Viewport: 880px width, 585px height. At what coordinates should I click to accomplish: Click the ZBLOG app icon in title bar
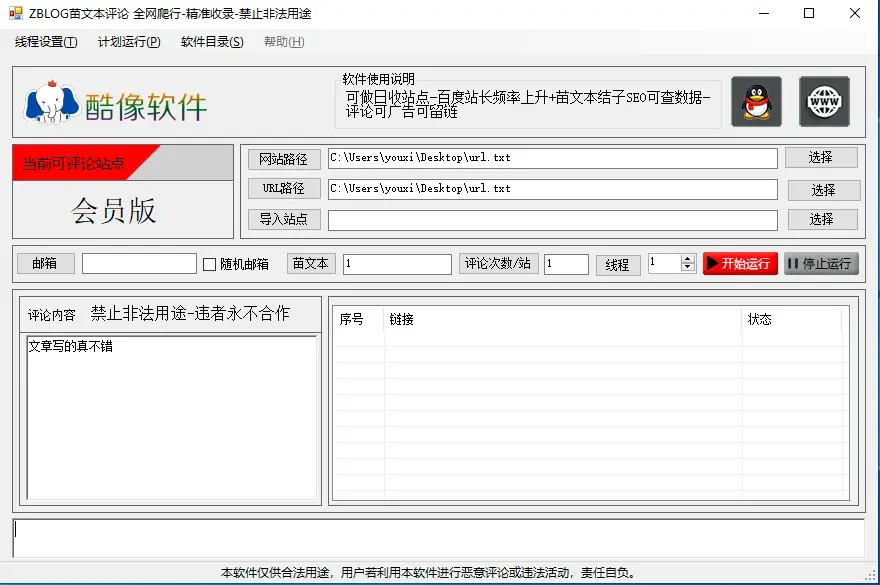click(16, 13)
